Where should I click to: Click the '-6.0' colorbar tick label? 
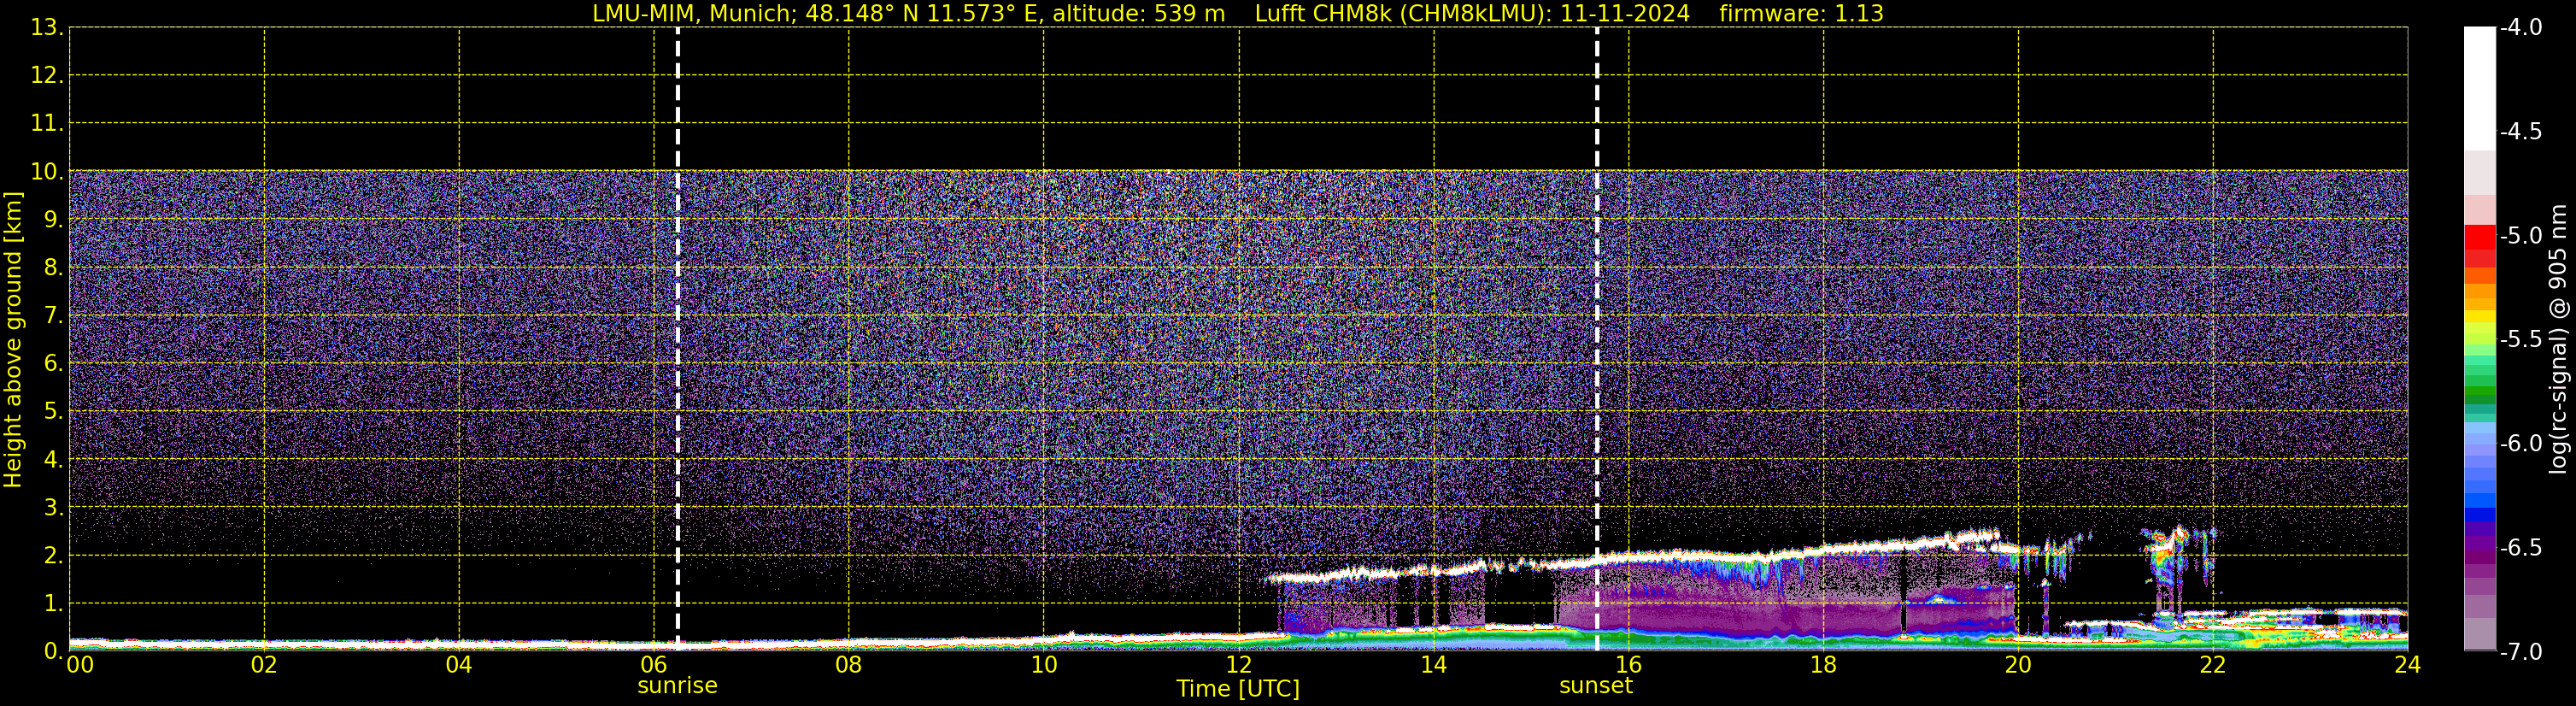(x=2521, y=444)
